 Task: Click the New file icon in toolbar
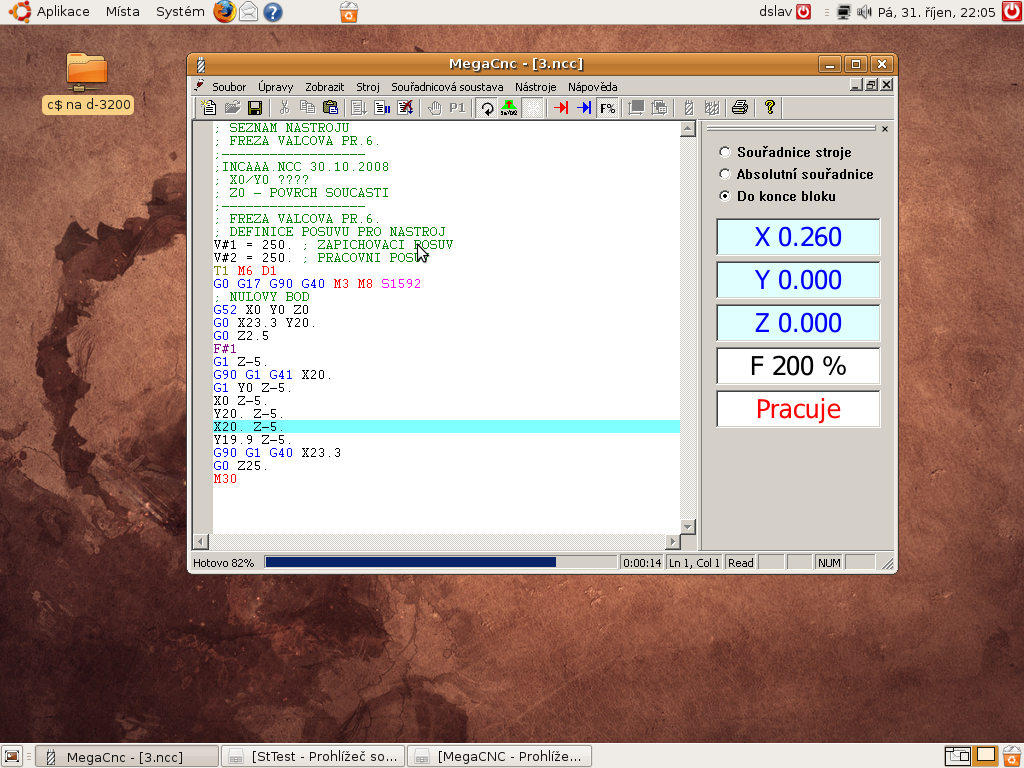[x=209, y=108]
